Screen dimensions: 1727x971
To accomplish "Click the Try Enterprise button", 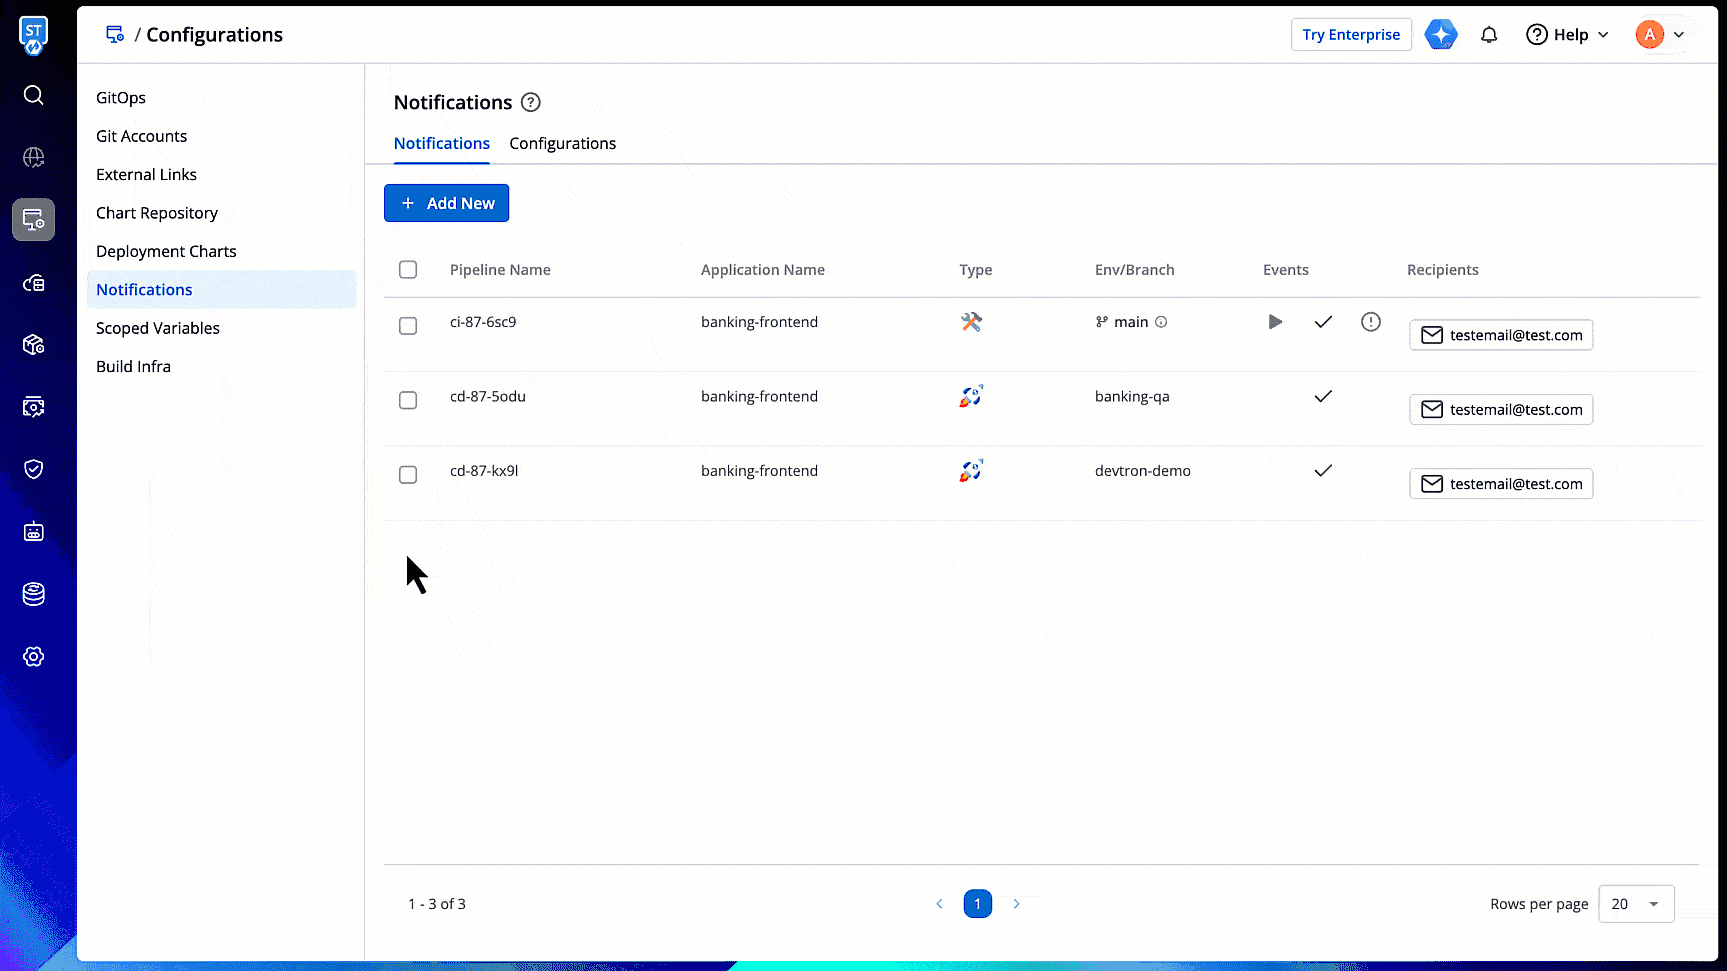I will pyautogui.click(x=1350, y=35).
